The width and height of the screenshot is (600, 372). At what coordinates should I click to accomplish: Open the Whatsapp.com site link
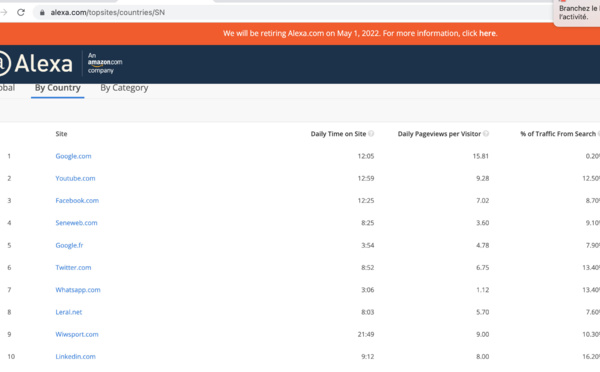tap(78, 290)
